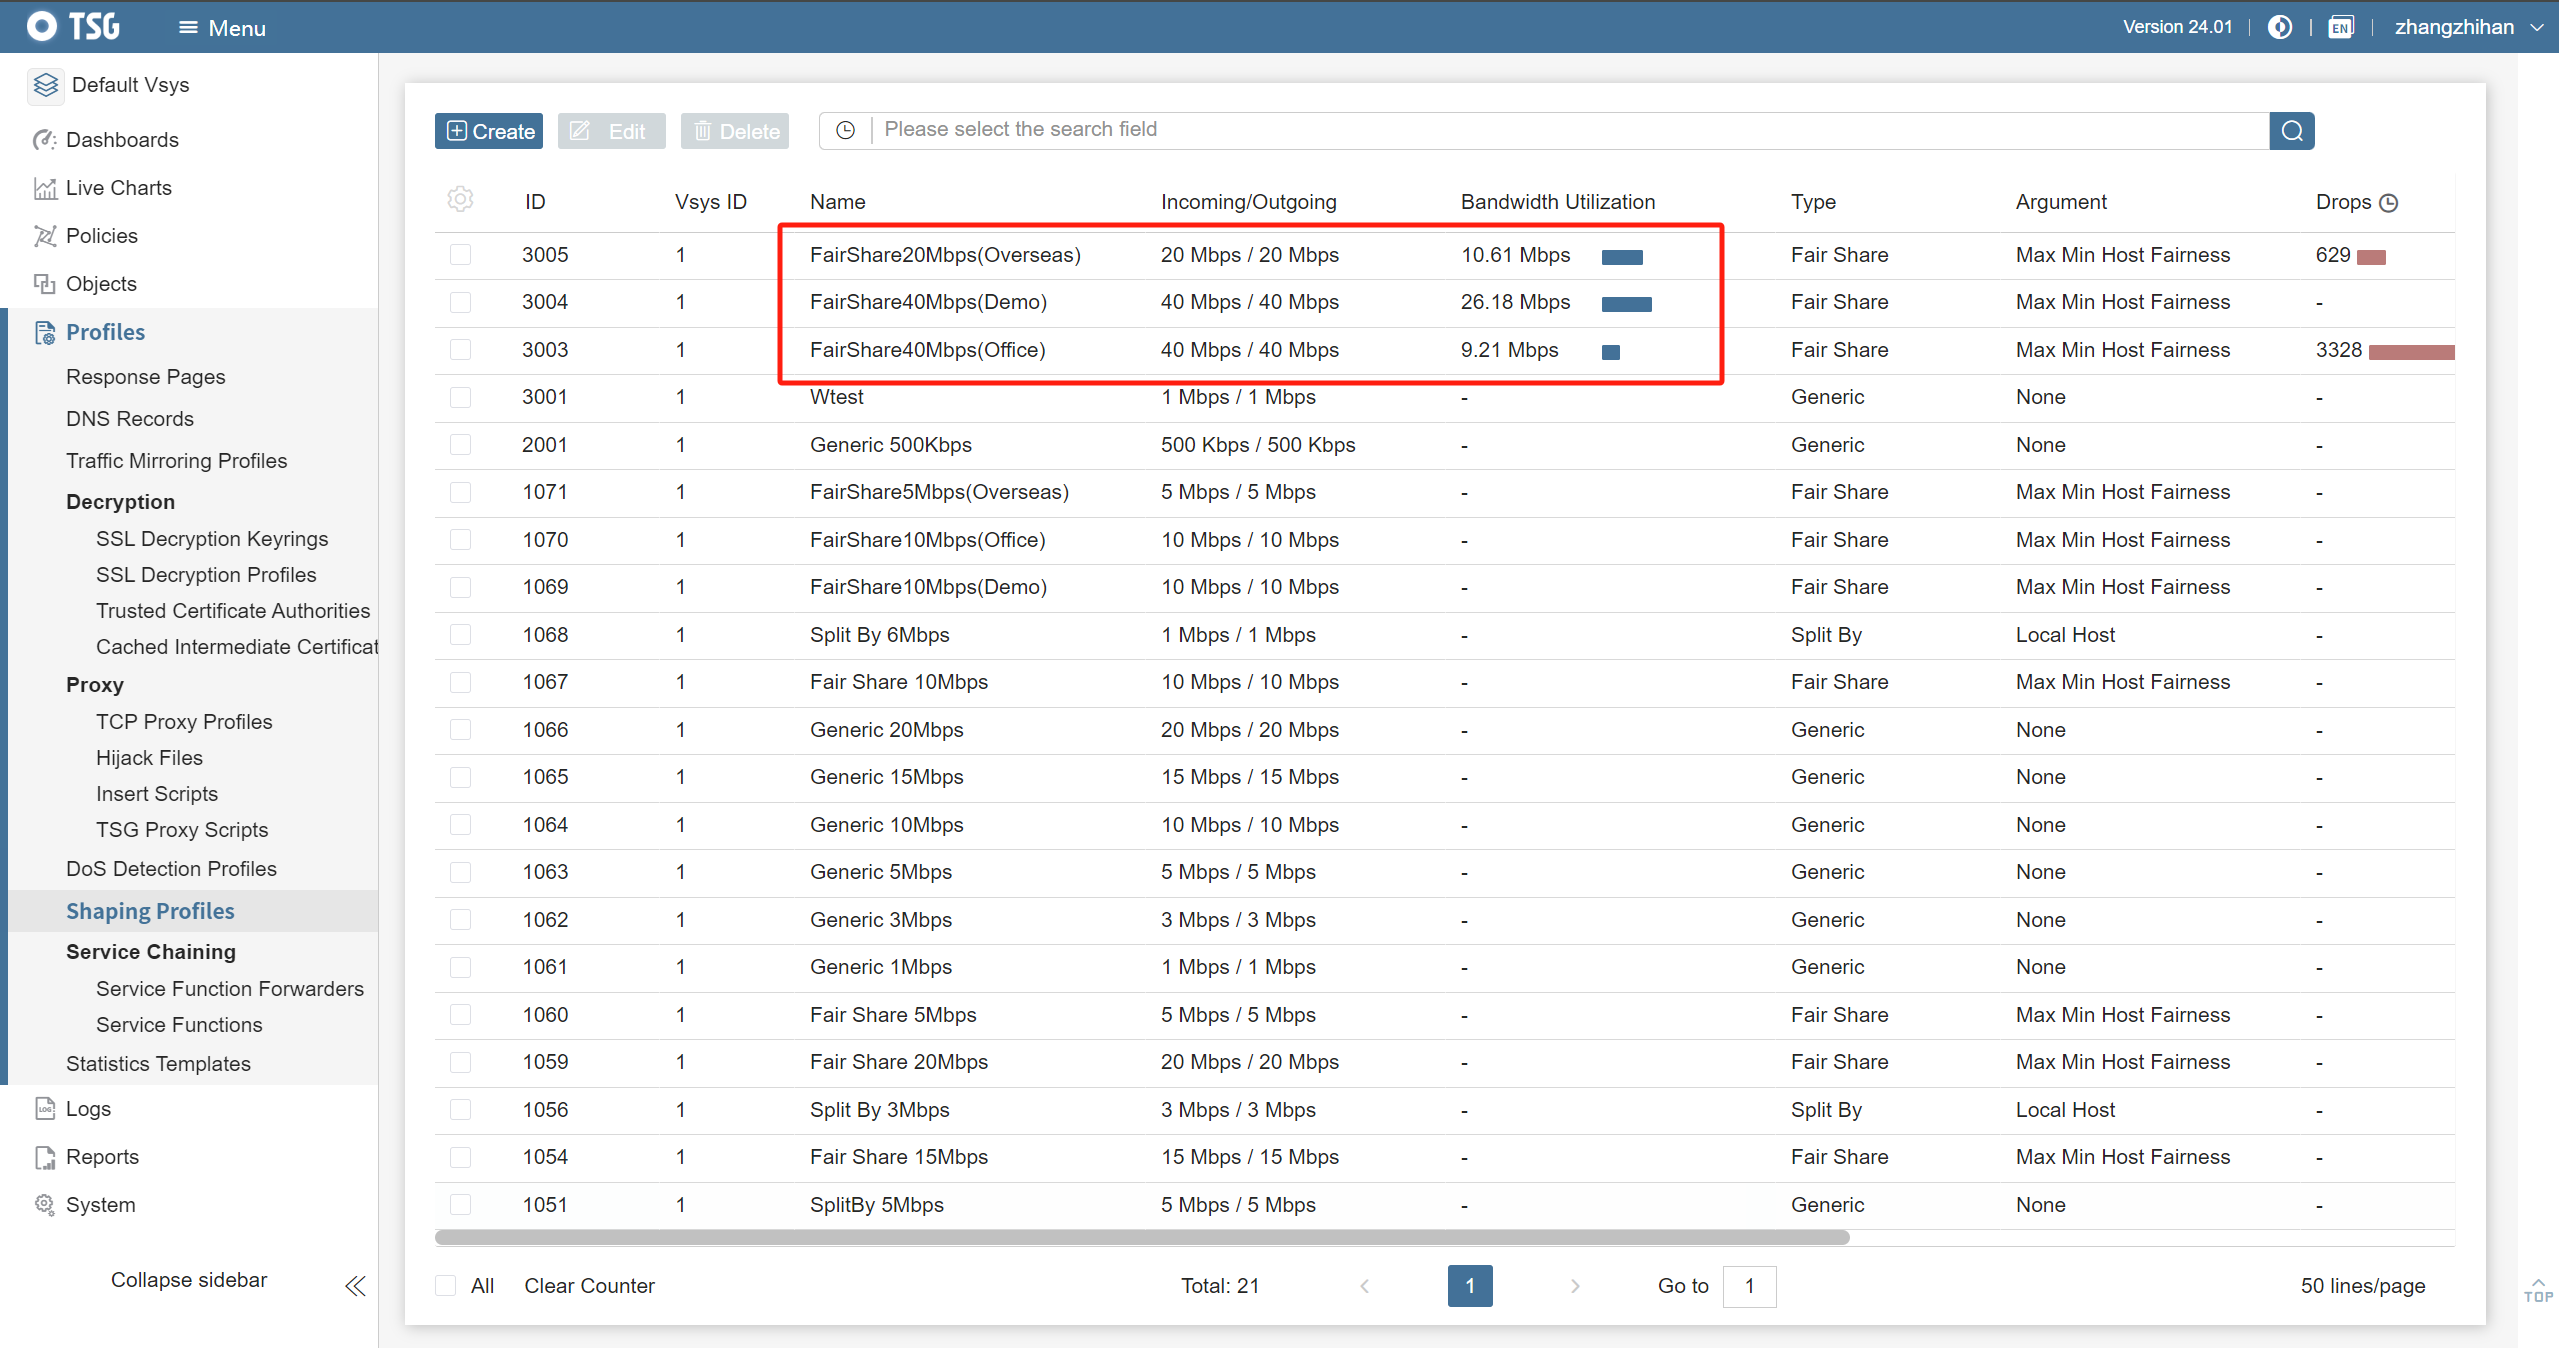Open the table column settings gear
Image resolution: width=2559 pixels, height=1348 pixels.
(460, 199)
